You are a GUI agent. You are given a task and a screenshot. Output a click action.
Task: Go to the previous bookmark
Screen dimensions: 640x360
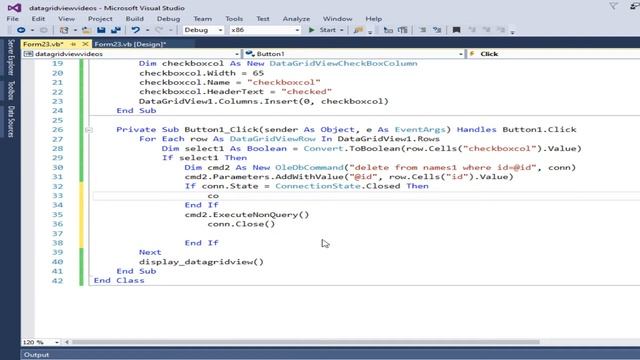click(x=472, y=30)
